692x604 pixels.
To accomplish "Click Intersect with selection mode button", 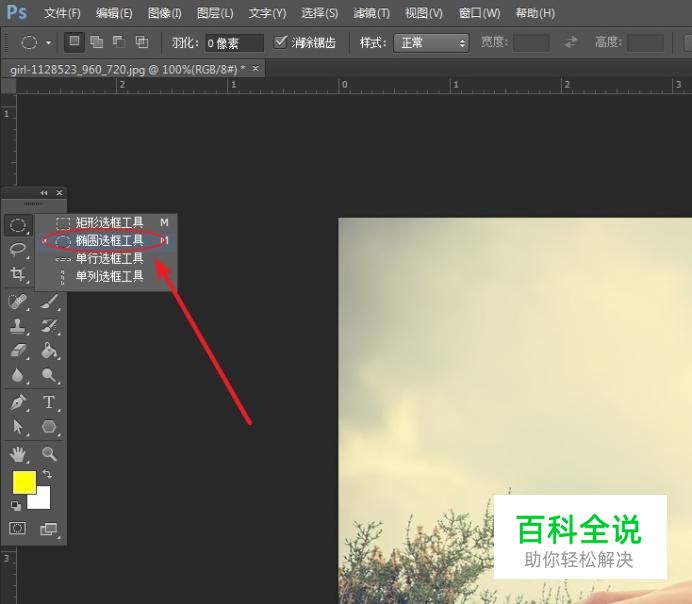I will 141,42.
